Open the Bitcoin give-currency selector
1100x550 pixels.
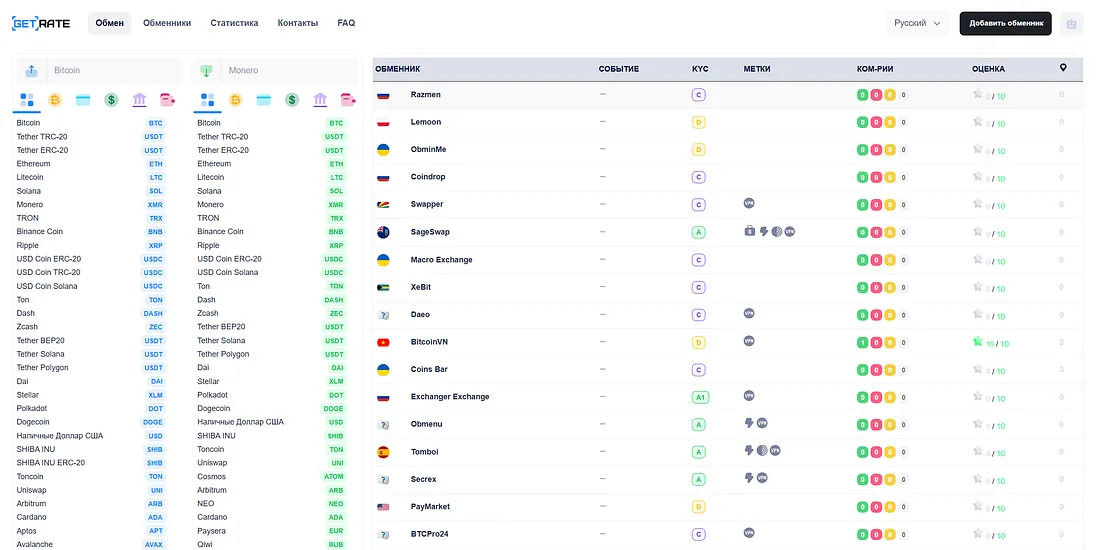pos(100,71)
